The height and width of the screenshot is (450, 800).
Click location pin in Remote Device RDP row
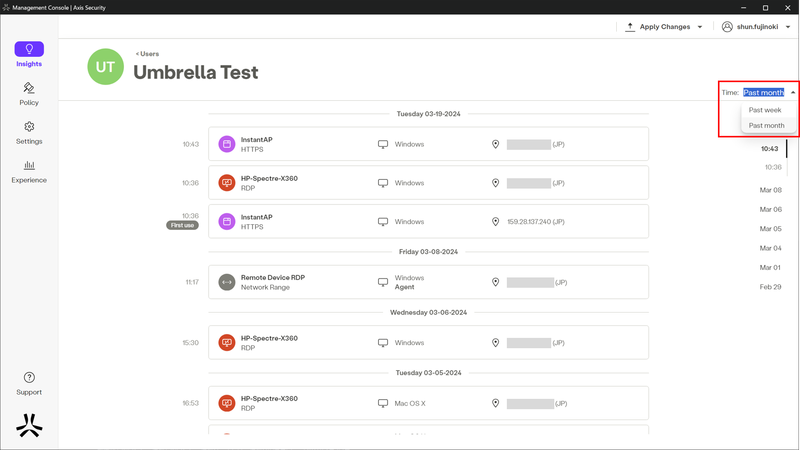[x=495, y=282]
